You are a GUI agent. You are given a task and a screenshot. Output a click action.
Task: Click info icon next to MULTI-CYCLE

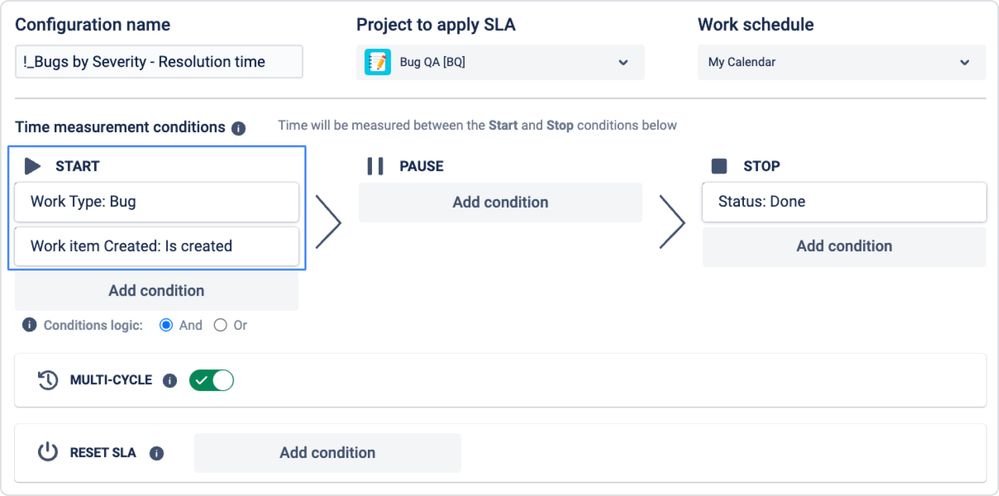[170, 381]
